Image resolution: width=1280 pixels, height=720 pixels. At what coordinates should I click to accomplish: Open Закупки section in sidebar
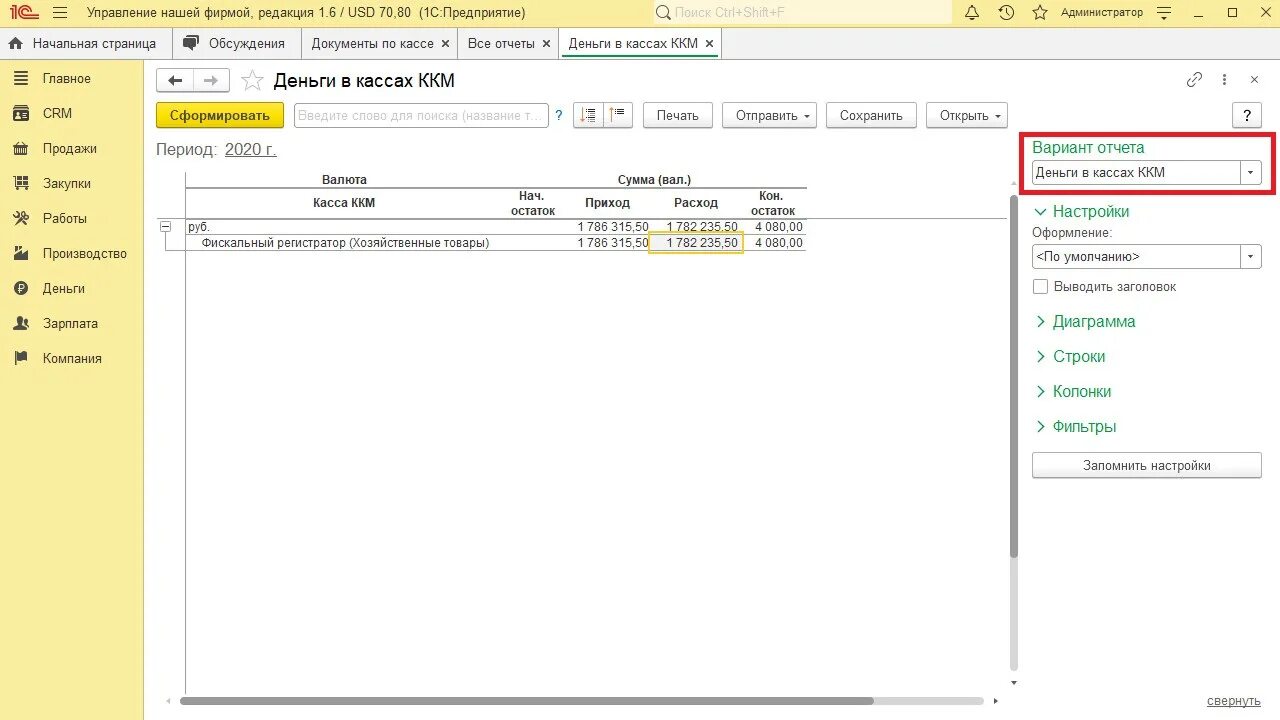click(x=66, y=183)
